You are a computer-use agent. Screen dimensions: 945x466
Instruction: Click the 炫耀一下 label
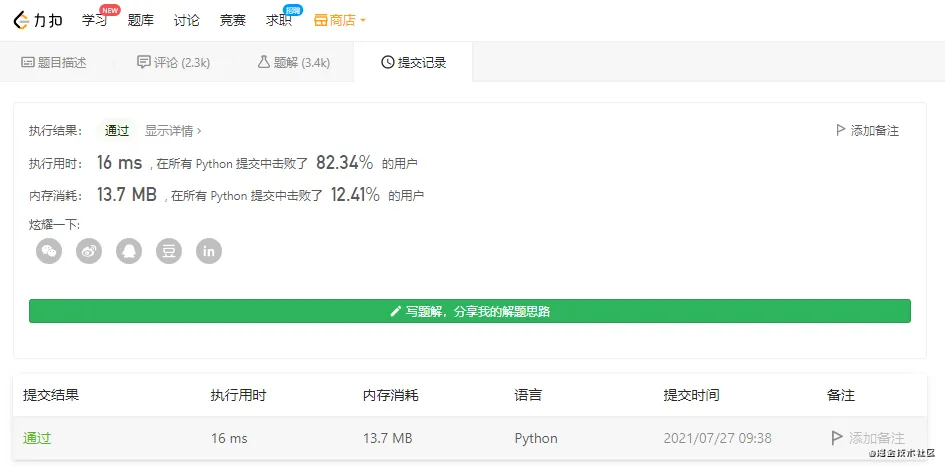(54, 225)
